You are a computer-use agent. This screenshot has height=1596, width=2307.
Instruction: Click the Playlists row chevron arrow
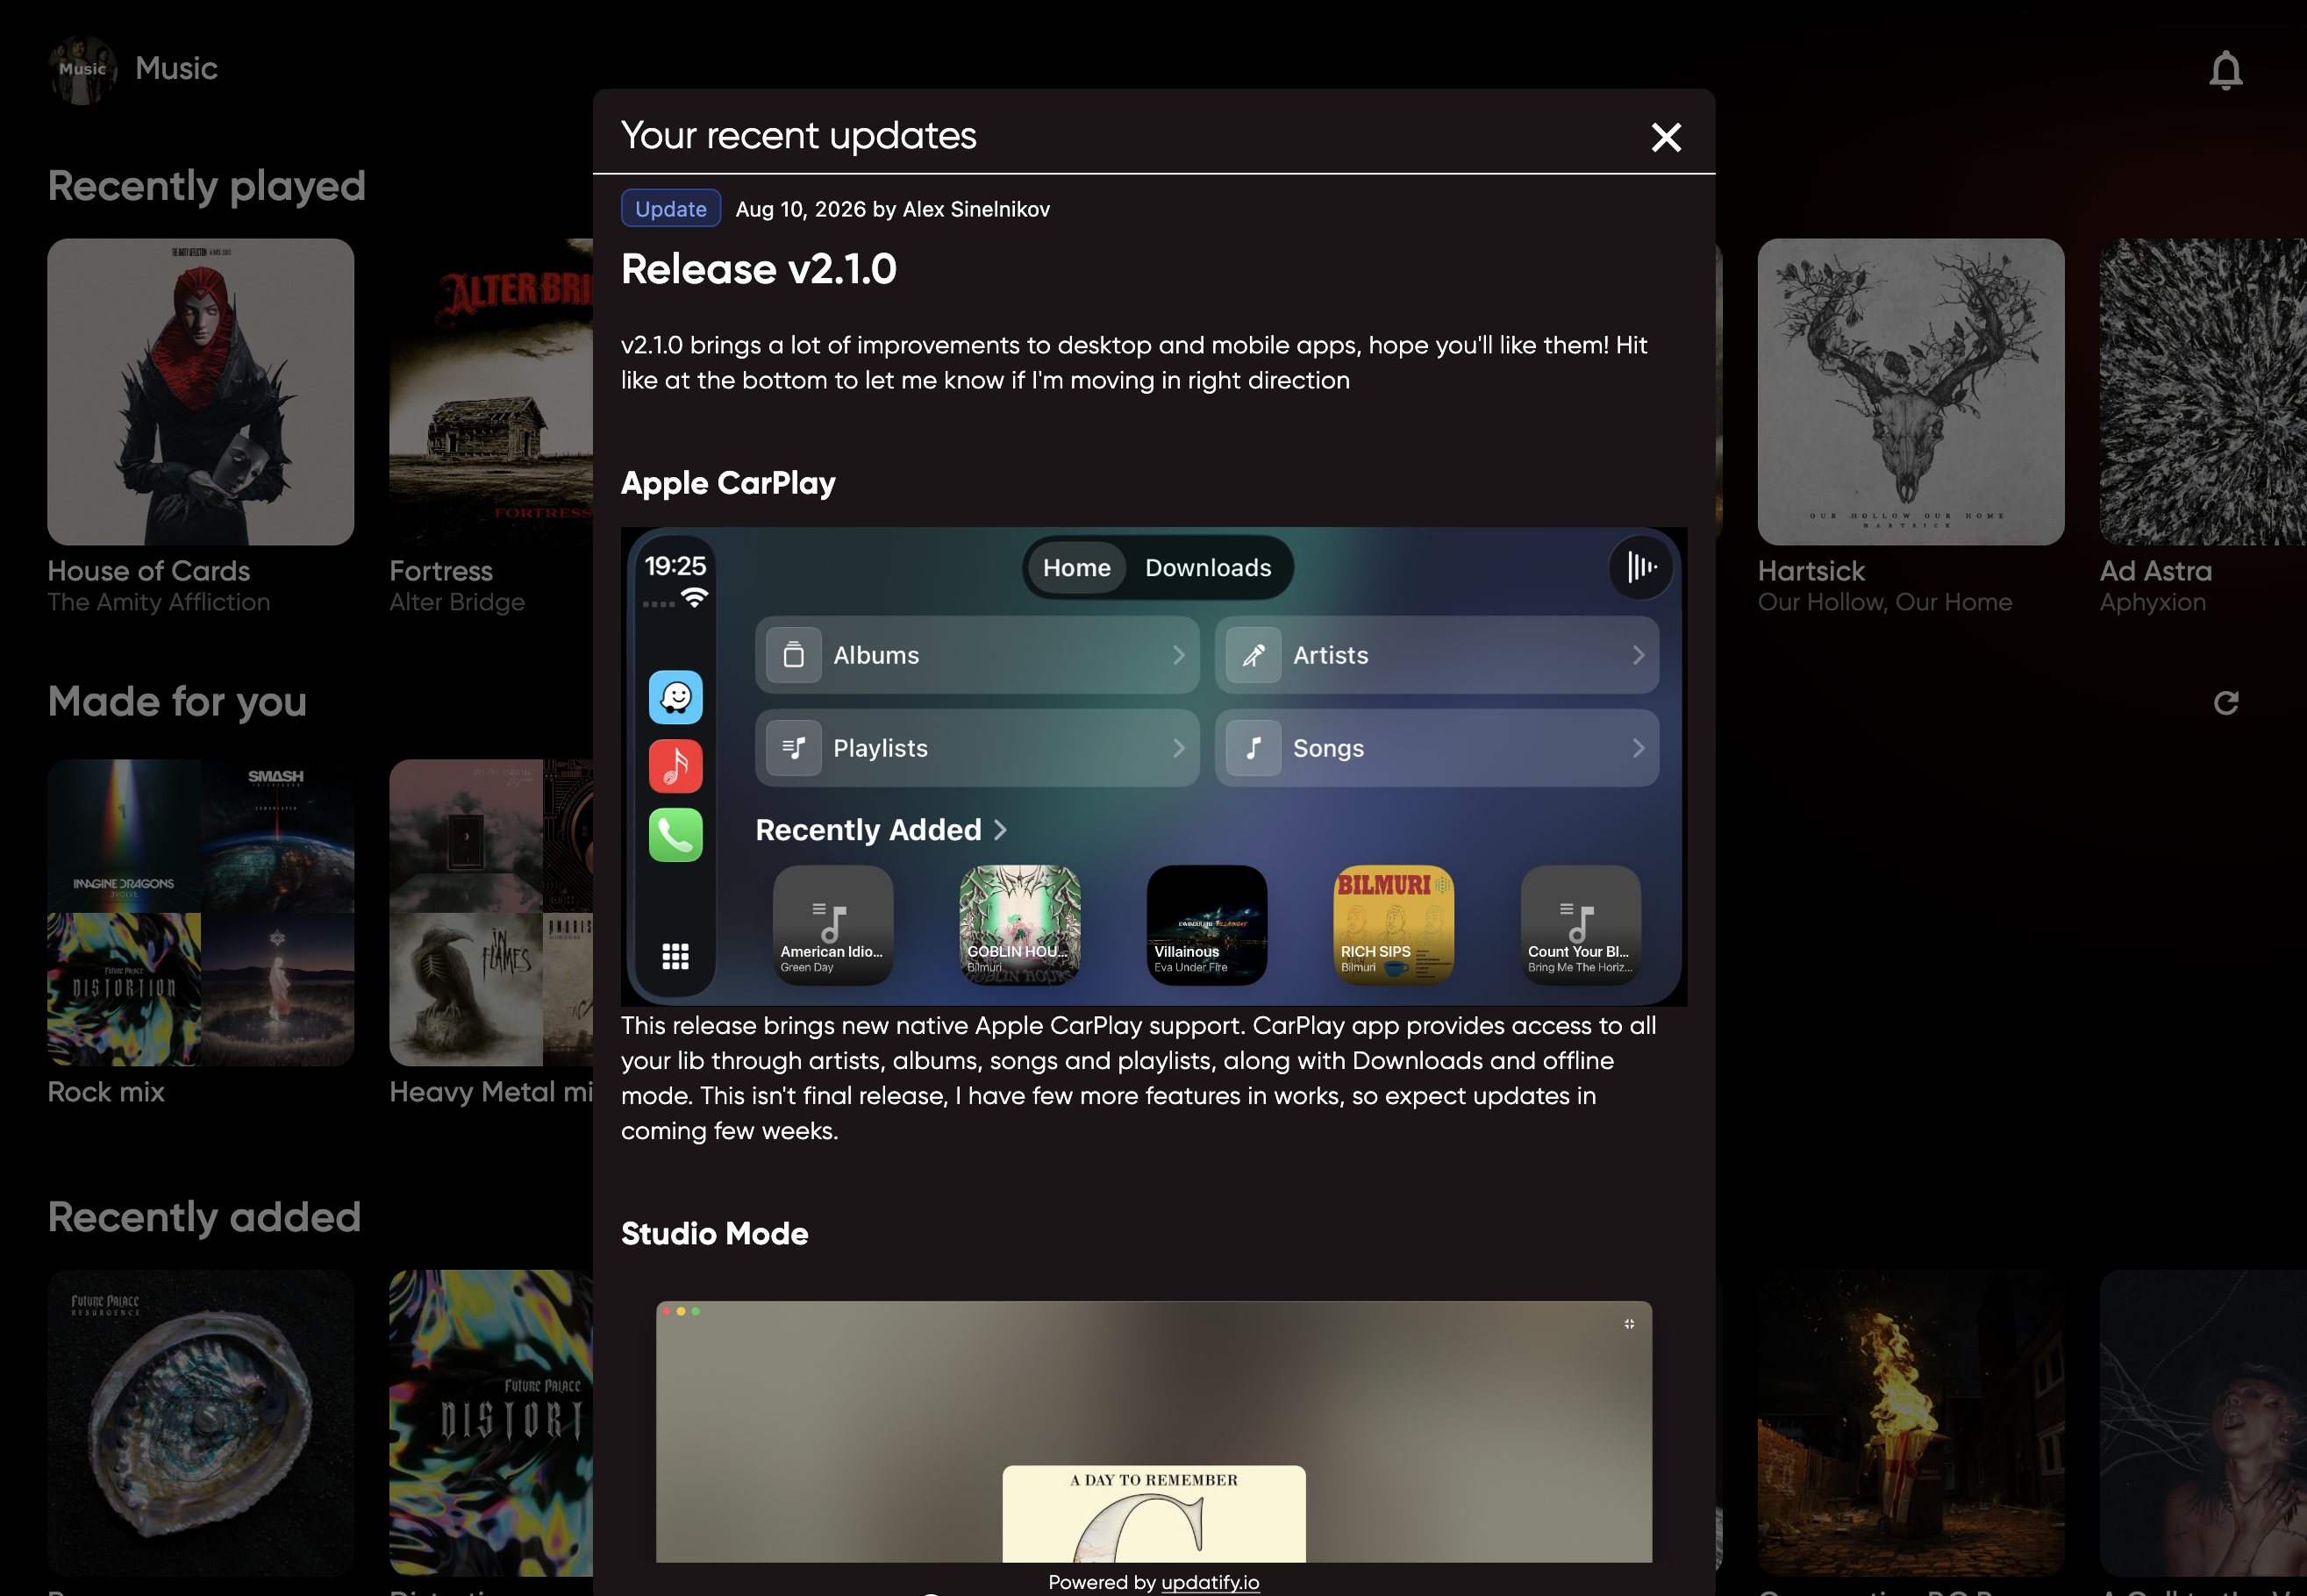[1179, 748]
